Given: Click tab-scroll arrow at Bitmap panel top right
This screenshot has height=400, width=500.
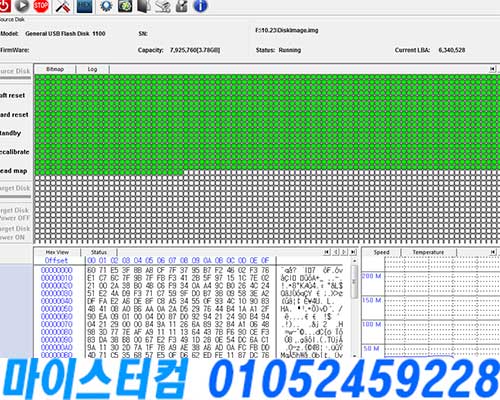Looking at the screenshot, I should pos(492,69).
